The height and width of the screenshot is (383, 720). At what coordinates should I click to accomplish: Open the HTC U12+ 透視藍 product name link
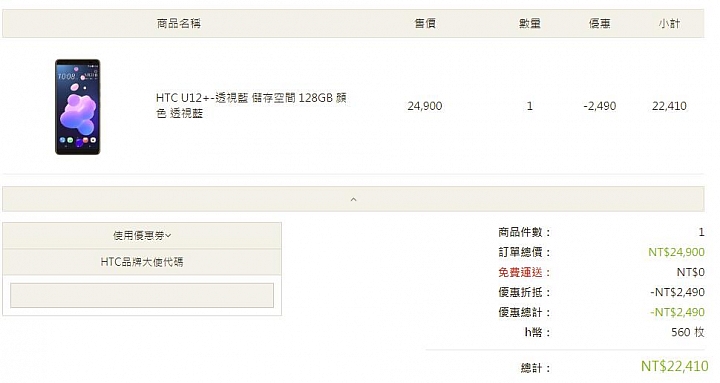coord(251,106)
